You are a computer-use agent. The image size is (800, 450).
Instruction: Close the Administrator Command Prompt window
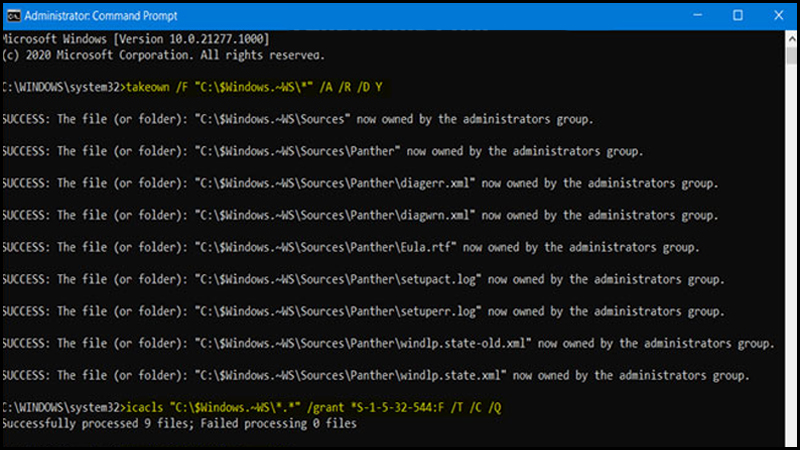click(x=779, y=15)
